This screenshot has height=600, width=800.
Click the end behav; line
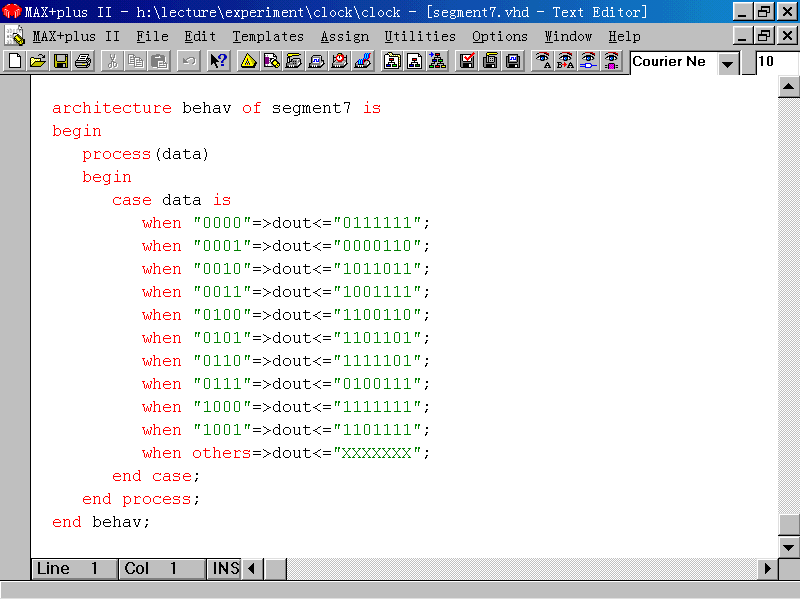click(x=101, y=522)
